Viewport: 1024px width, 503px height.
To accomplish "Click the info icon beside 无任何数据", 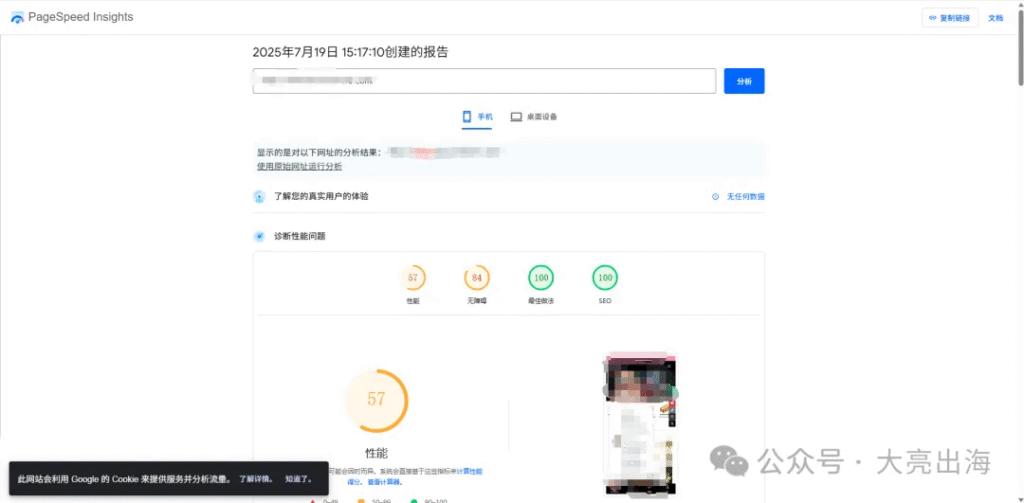I will point(715,197).
